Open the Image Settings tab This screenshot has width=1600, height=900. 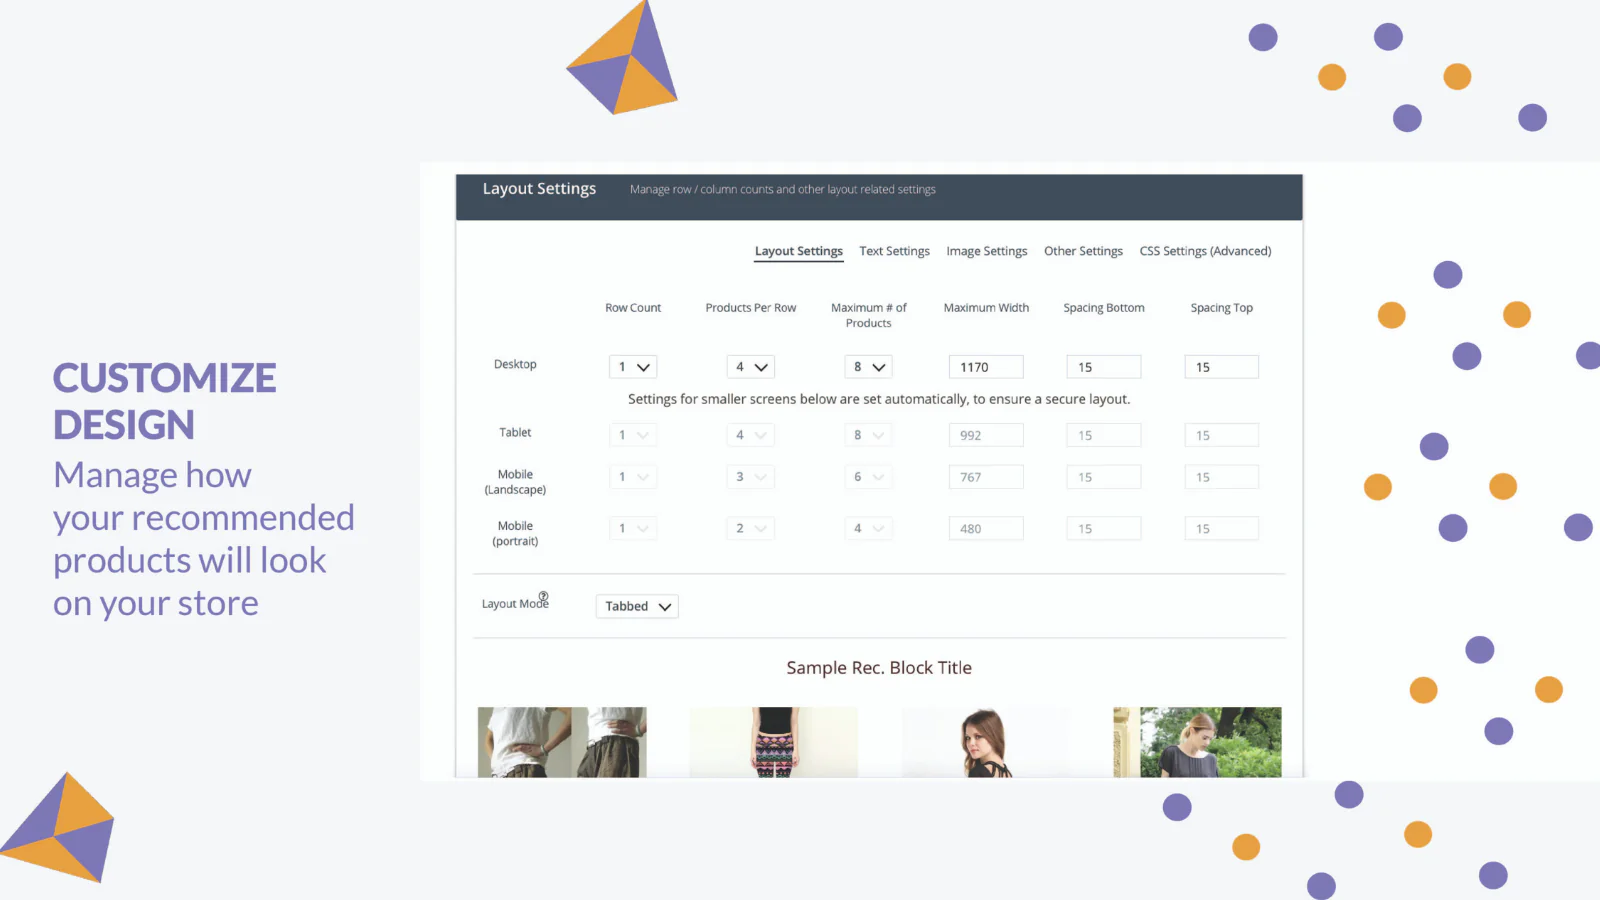(x=986, y=251)
